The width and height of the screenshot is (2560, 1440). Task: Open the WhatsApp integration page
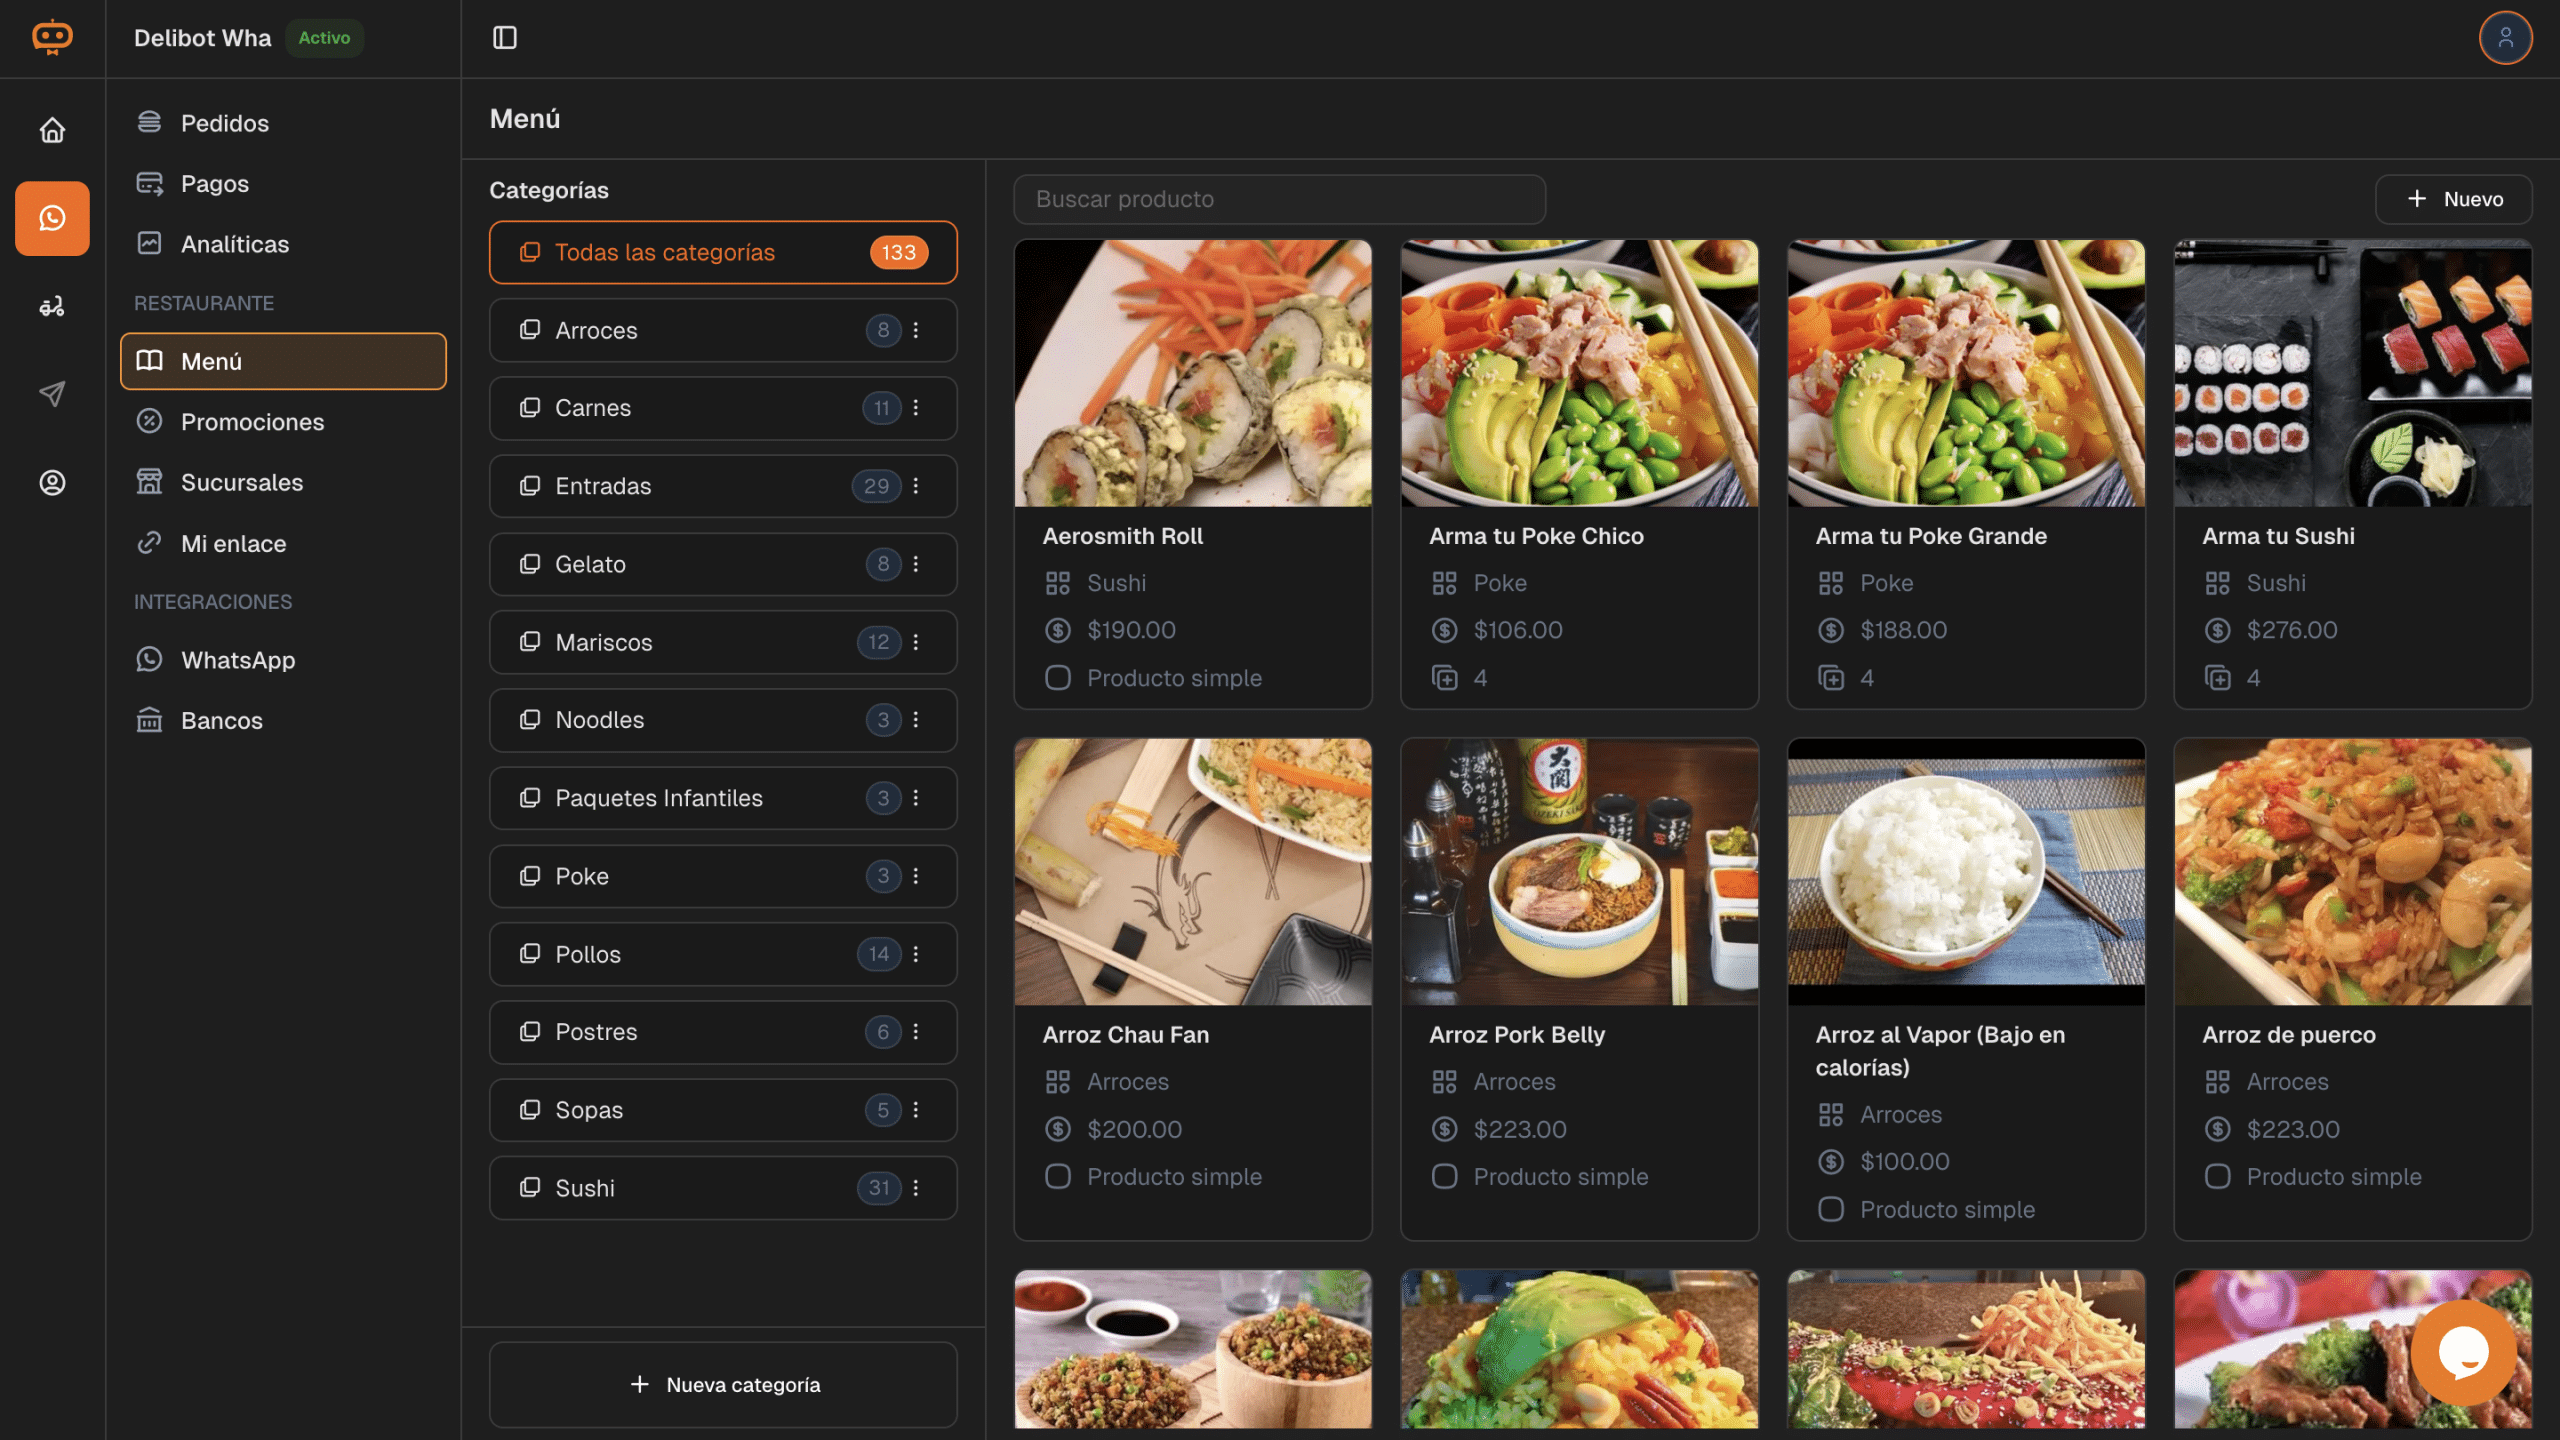point(238,660)
